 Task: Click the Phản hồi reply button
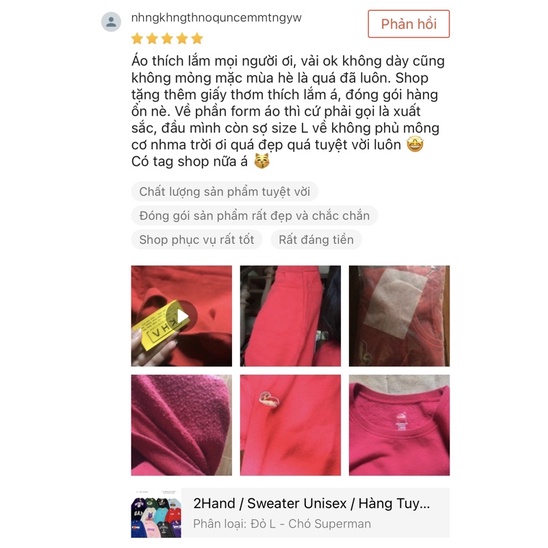point(409,24)
